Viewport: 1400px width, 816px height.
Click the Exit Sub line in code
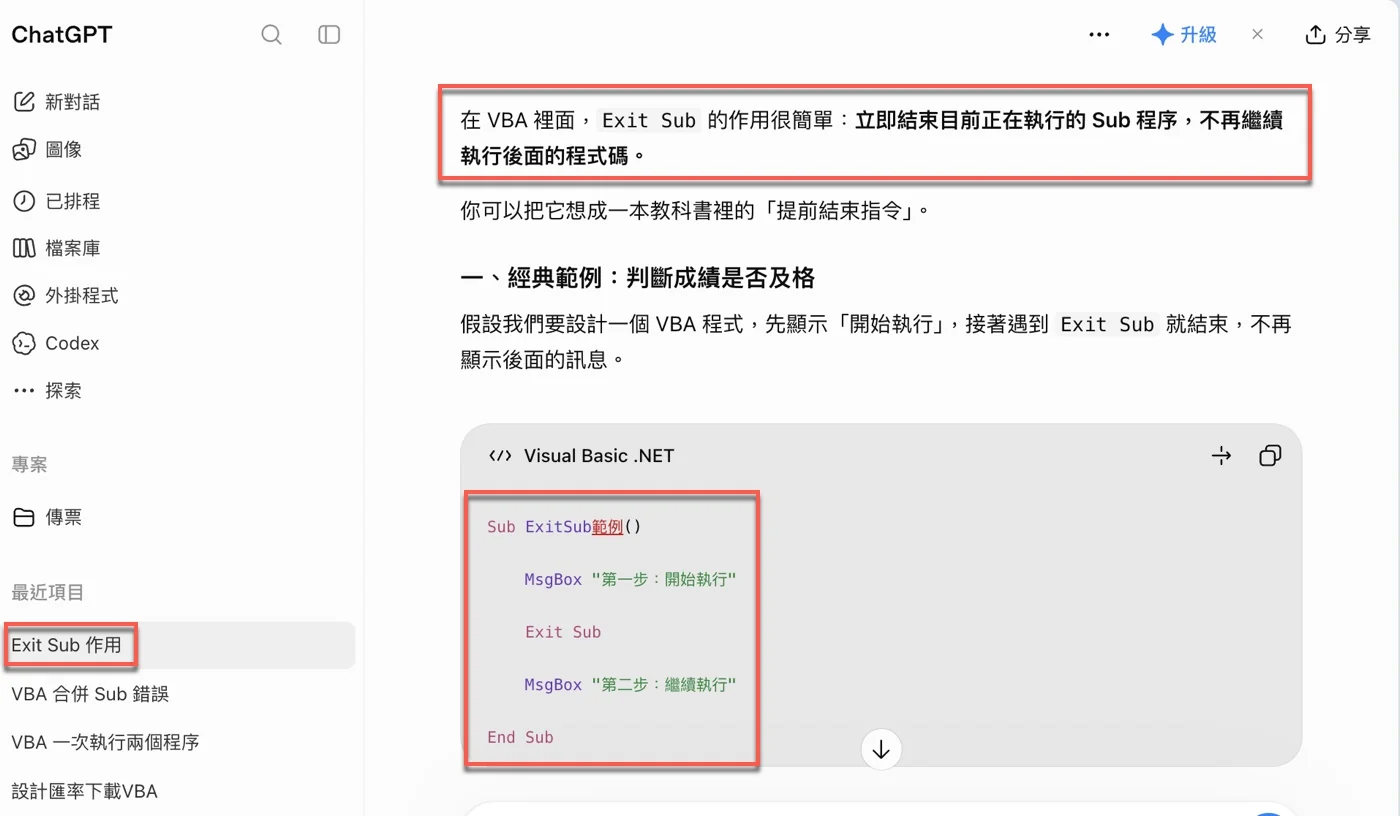pyautogui.click(x=563, y=632)
